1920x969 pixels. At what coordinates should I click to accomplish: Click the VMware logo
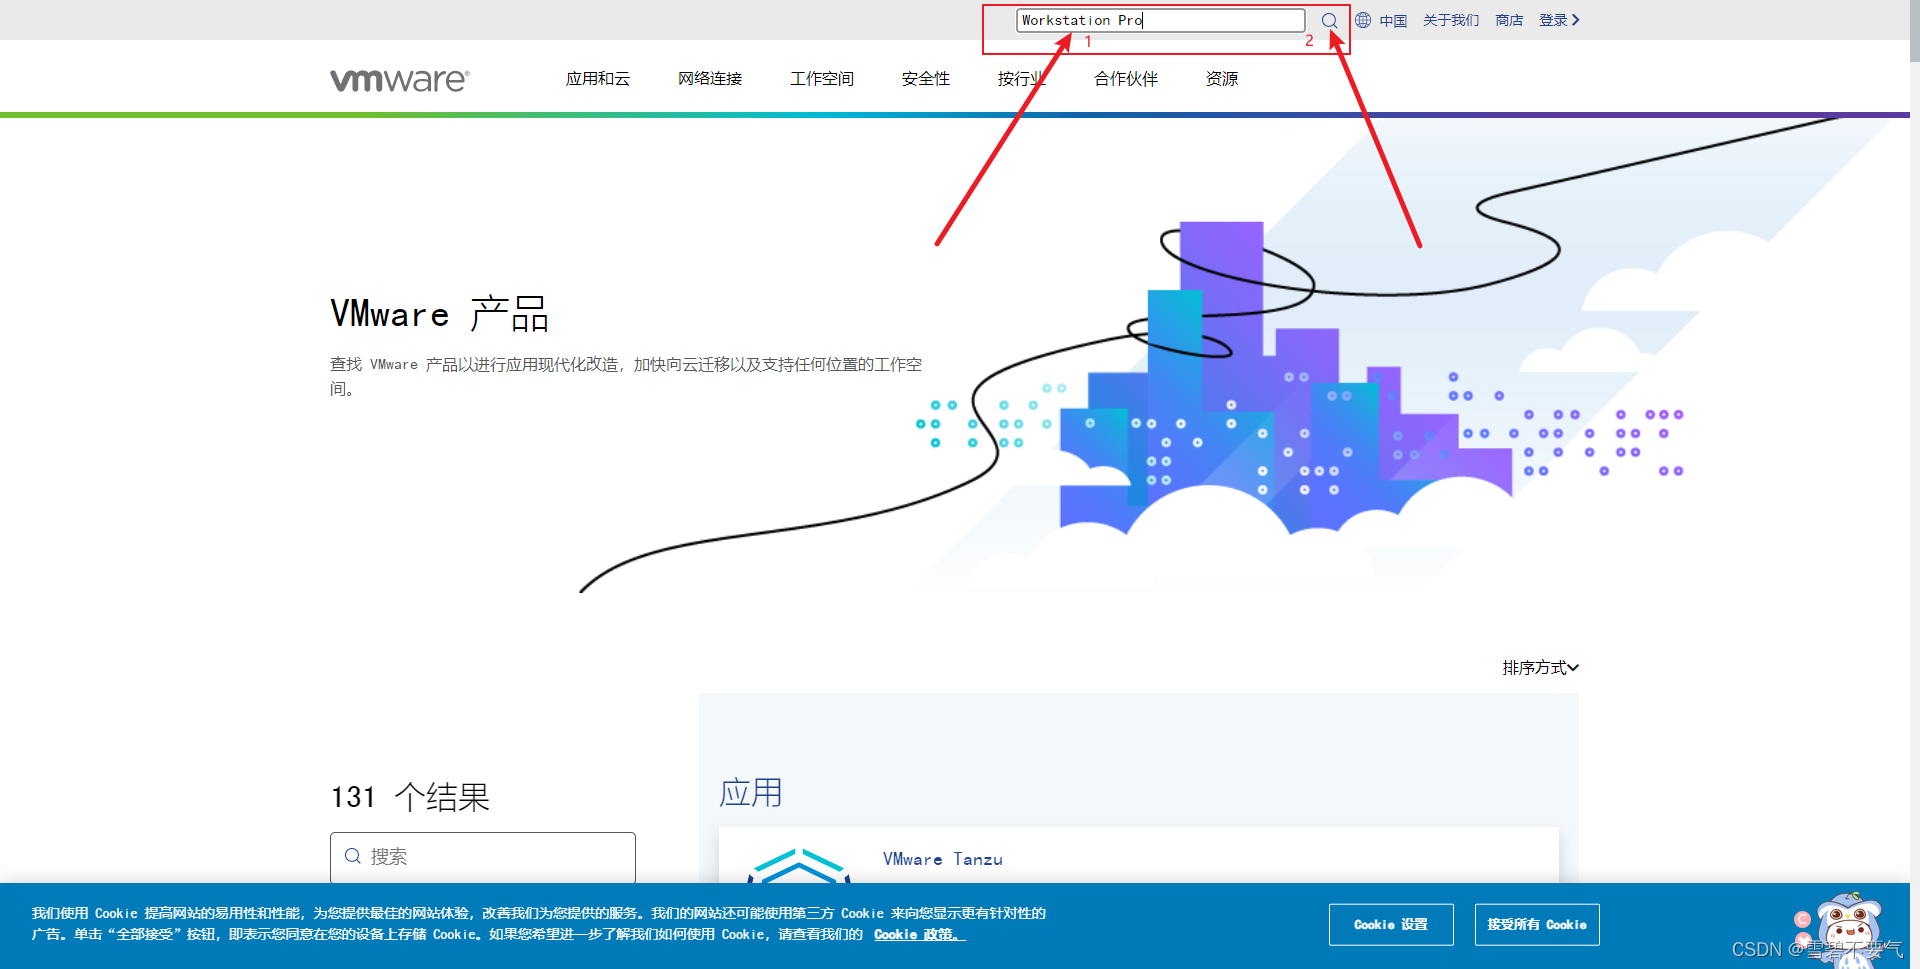coord(398,79)
